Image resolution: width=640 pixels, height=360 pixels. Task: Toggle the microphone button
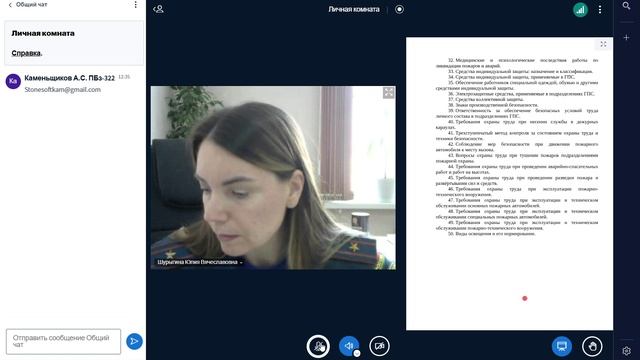[318, 346]
